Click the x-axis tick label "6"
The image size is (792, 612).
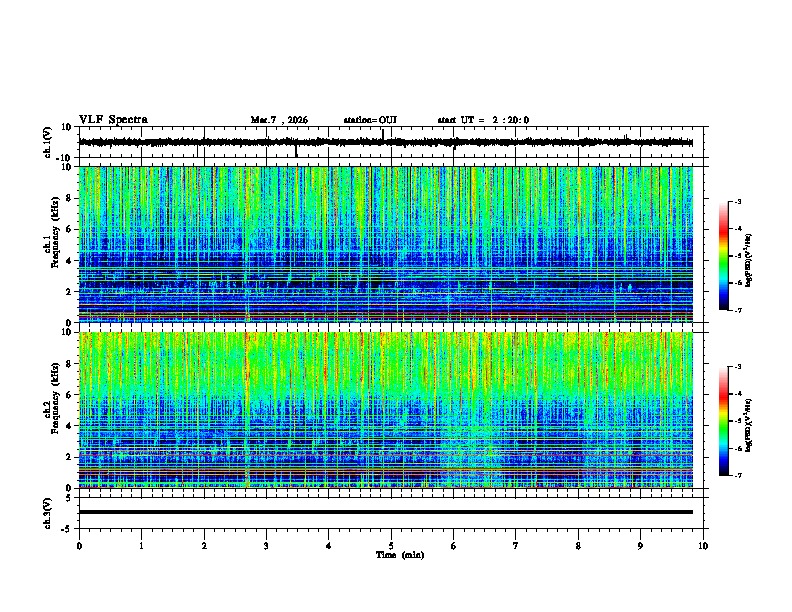click(x=454, y=546)
